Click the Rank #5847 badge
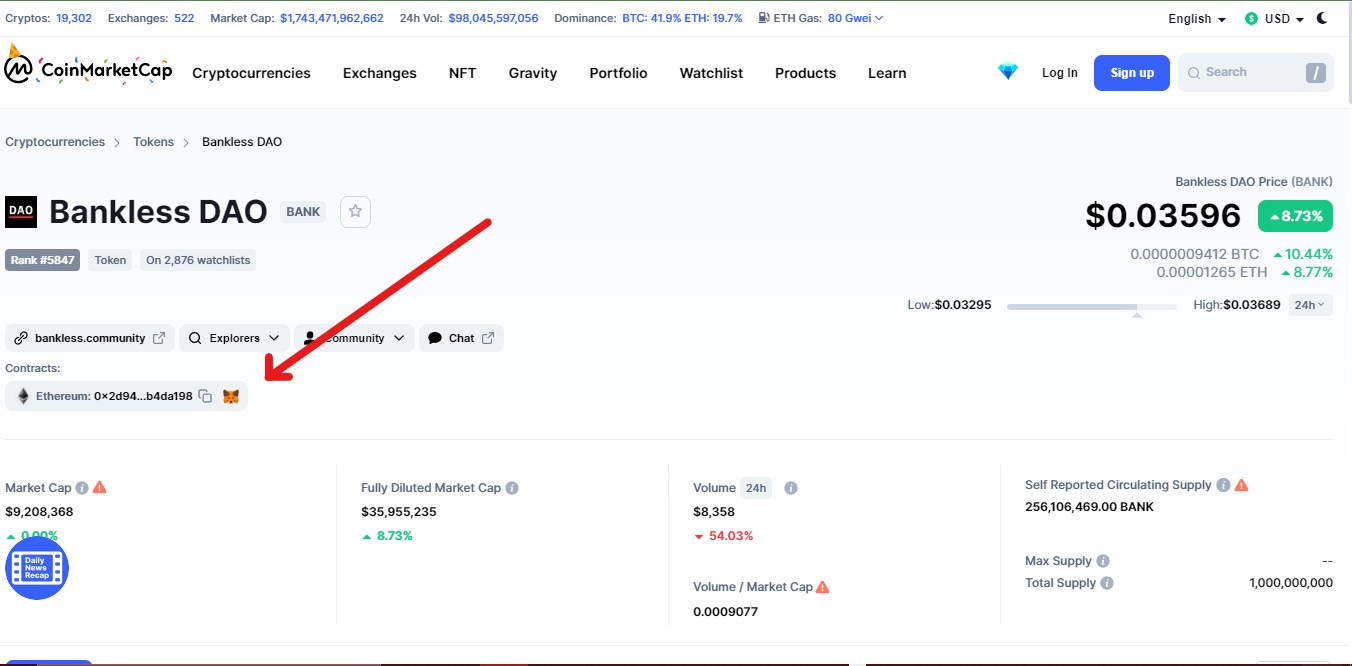 (x=42, y=260)
